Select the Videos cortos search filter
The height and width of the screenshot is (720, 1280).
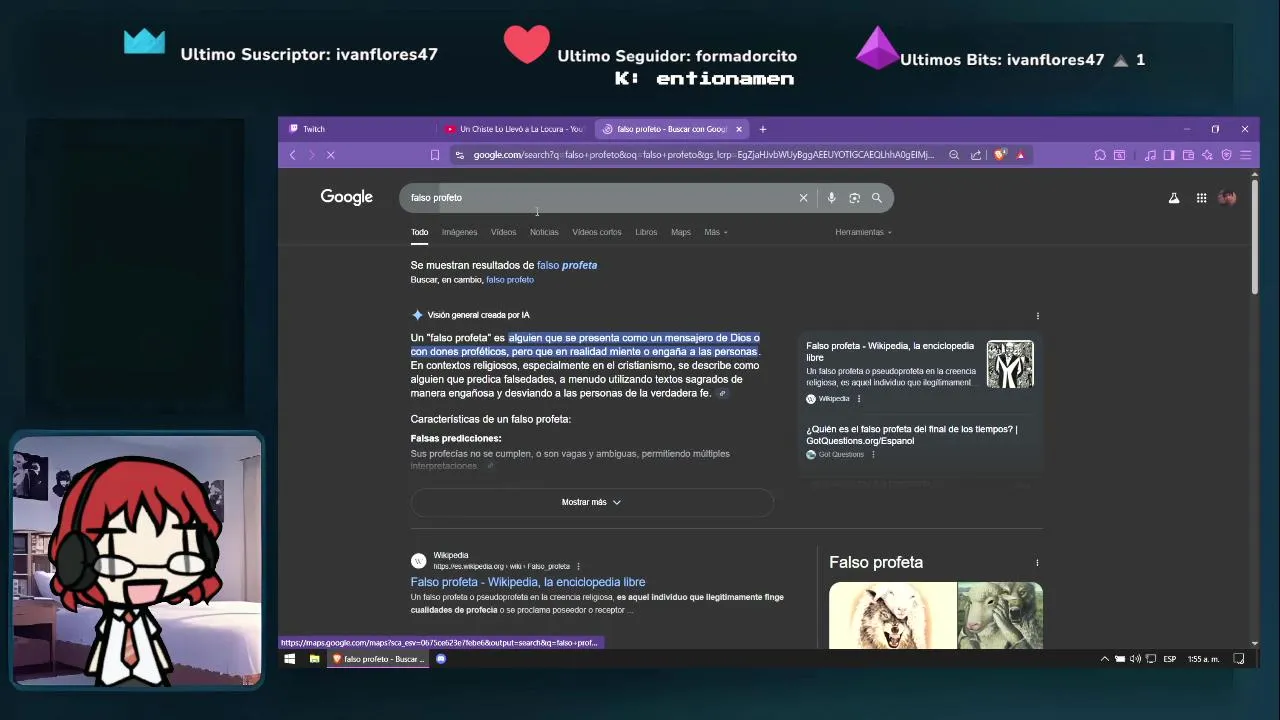[x=597, y=232]
